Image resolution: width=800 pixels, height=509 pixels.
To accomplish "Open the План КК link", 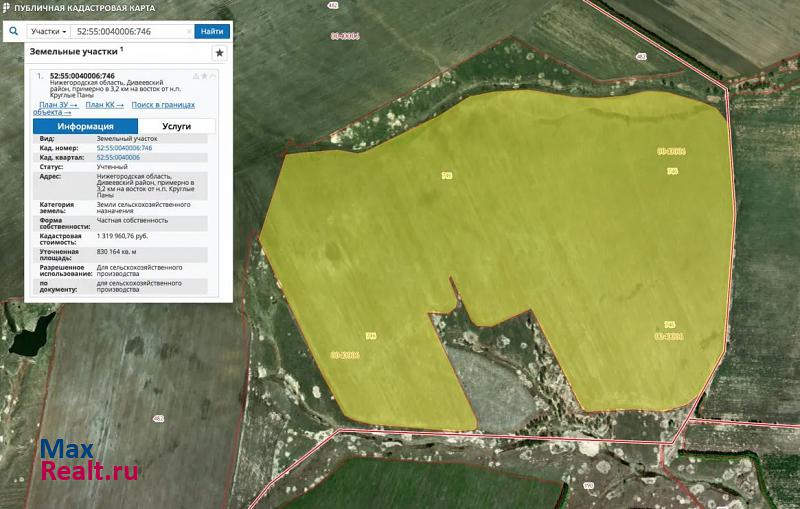I will pos(104,105).
